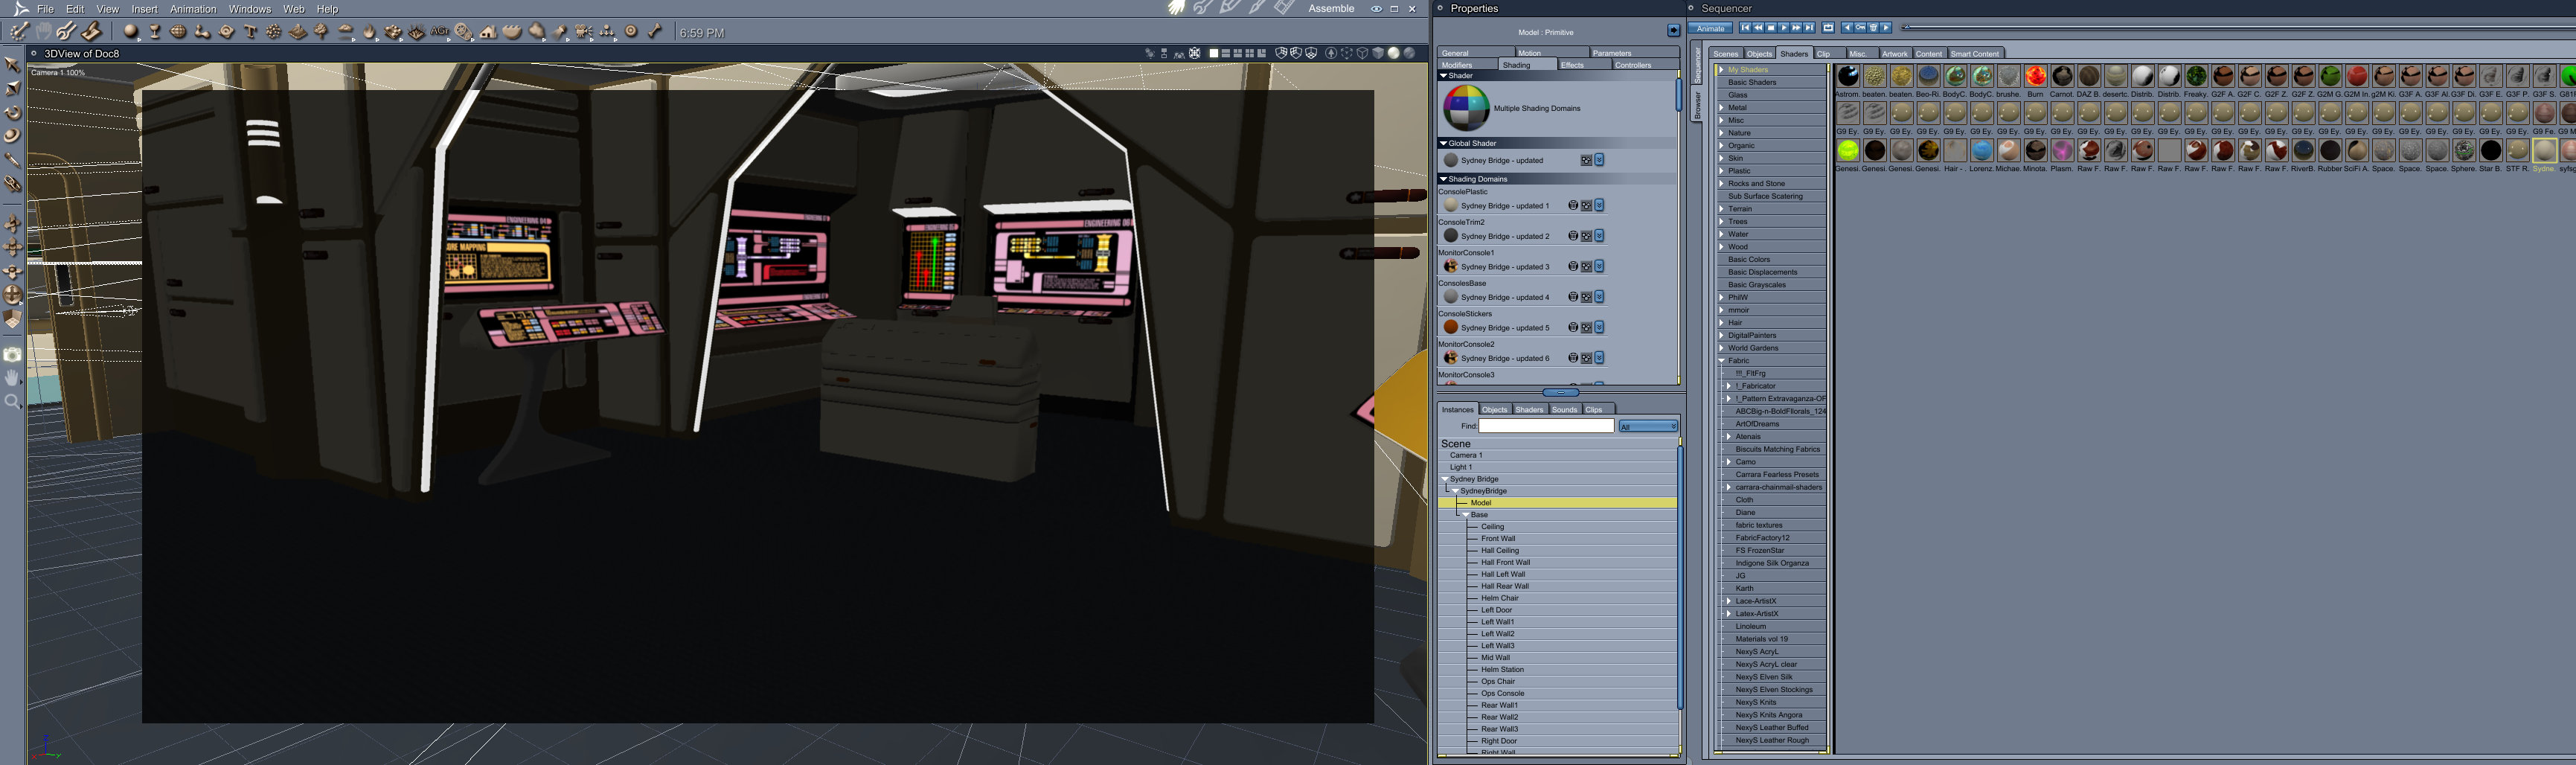Select Camera 1 in the scene tree
The width and height of the screenshot is (2576, 765).
[1466, 455]
